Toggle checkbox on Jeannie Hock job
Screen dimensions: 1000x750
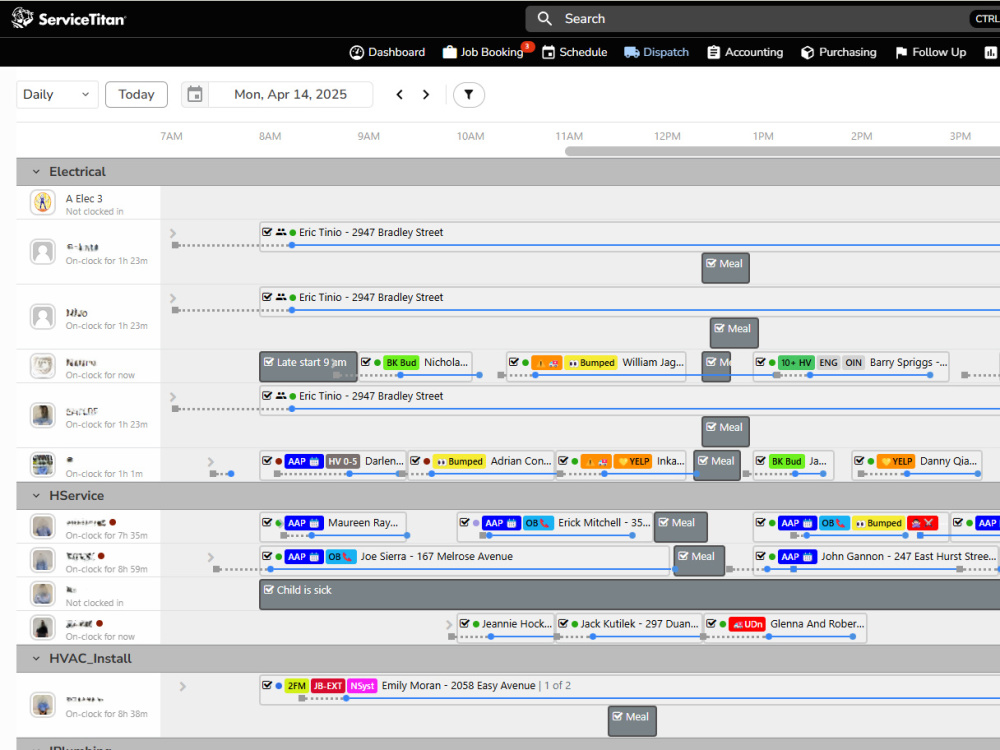tap(465, 624)
